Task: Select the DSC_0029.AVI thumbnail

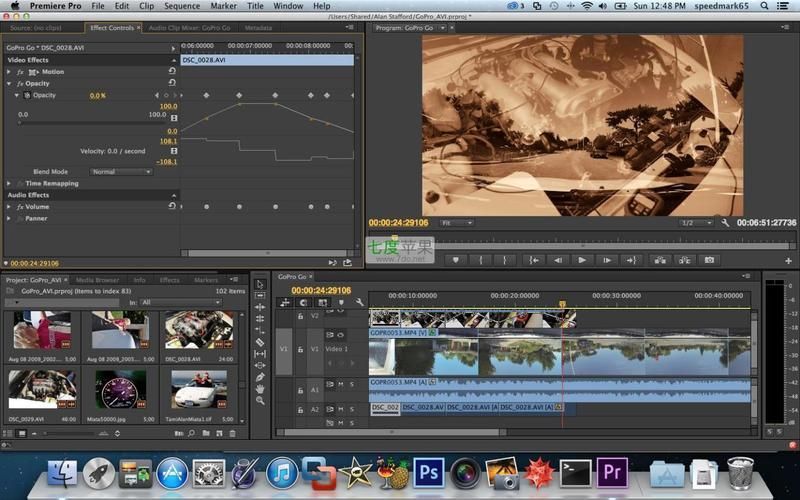Action: 42,390
